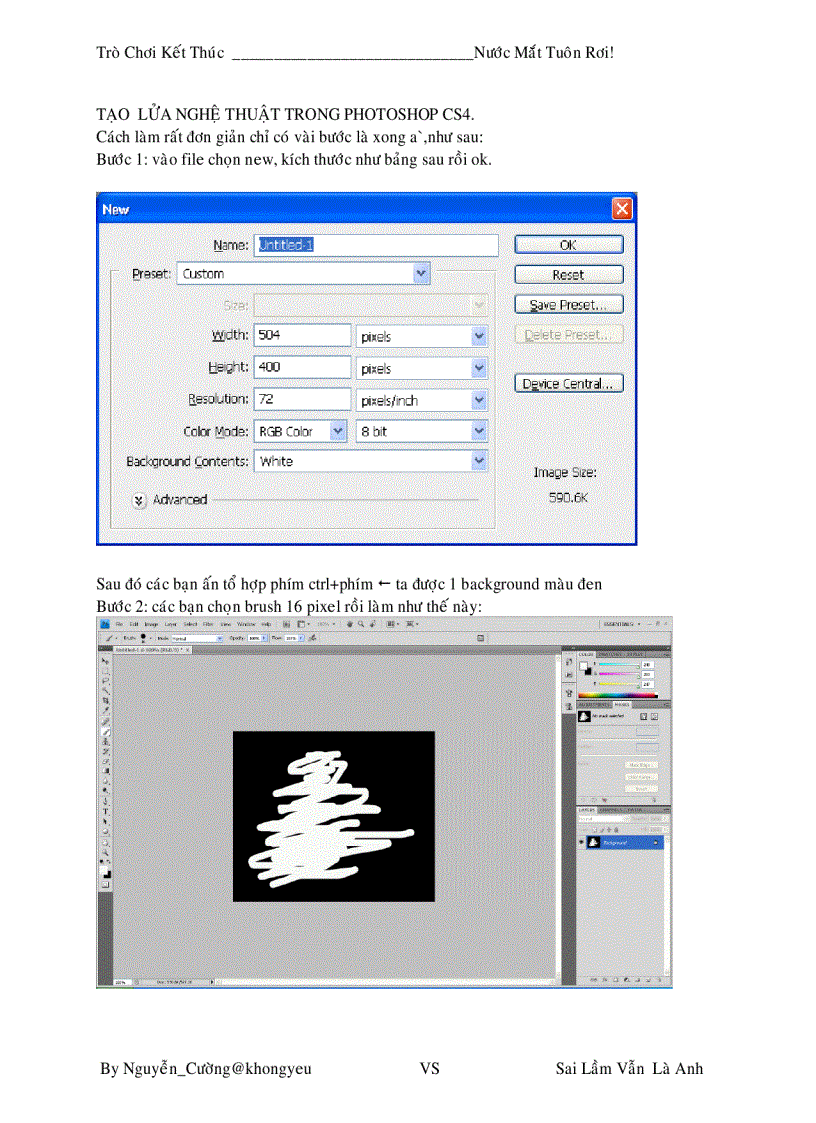Open the Preset dropdown in the New dialog

(x=420, y=273)
